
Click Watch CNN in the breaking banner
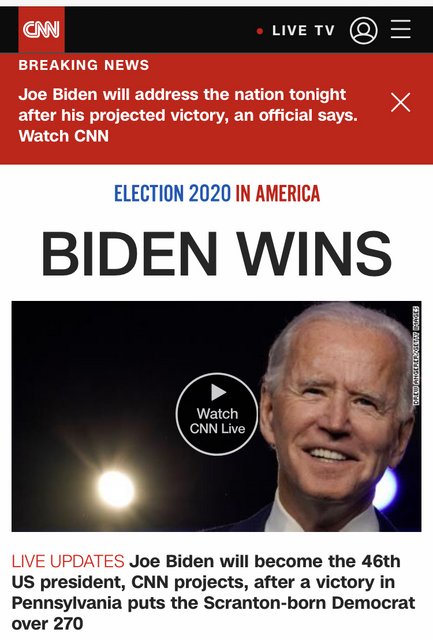pyautogui.click(x=64, y=136)
